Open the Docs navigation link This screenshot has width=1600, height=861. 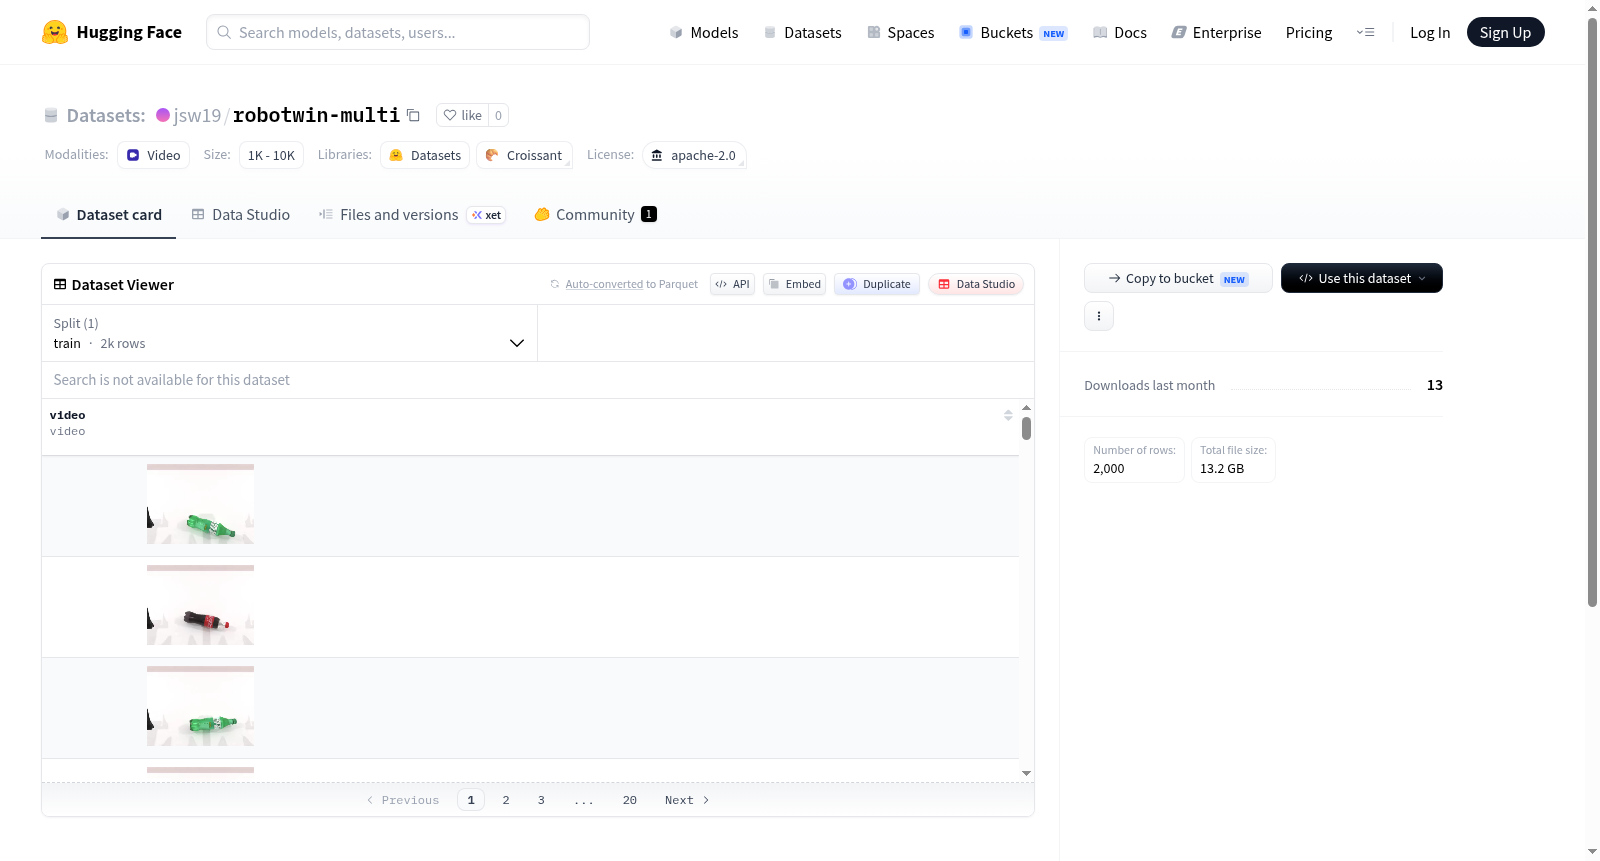(1120, 32)
